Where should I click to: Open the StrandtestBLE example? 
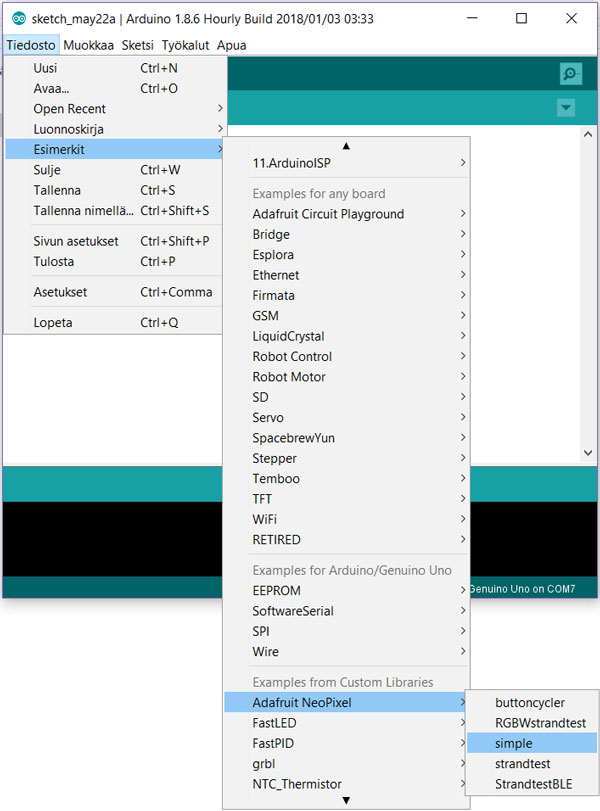point(532,784)
